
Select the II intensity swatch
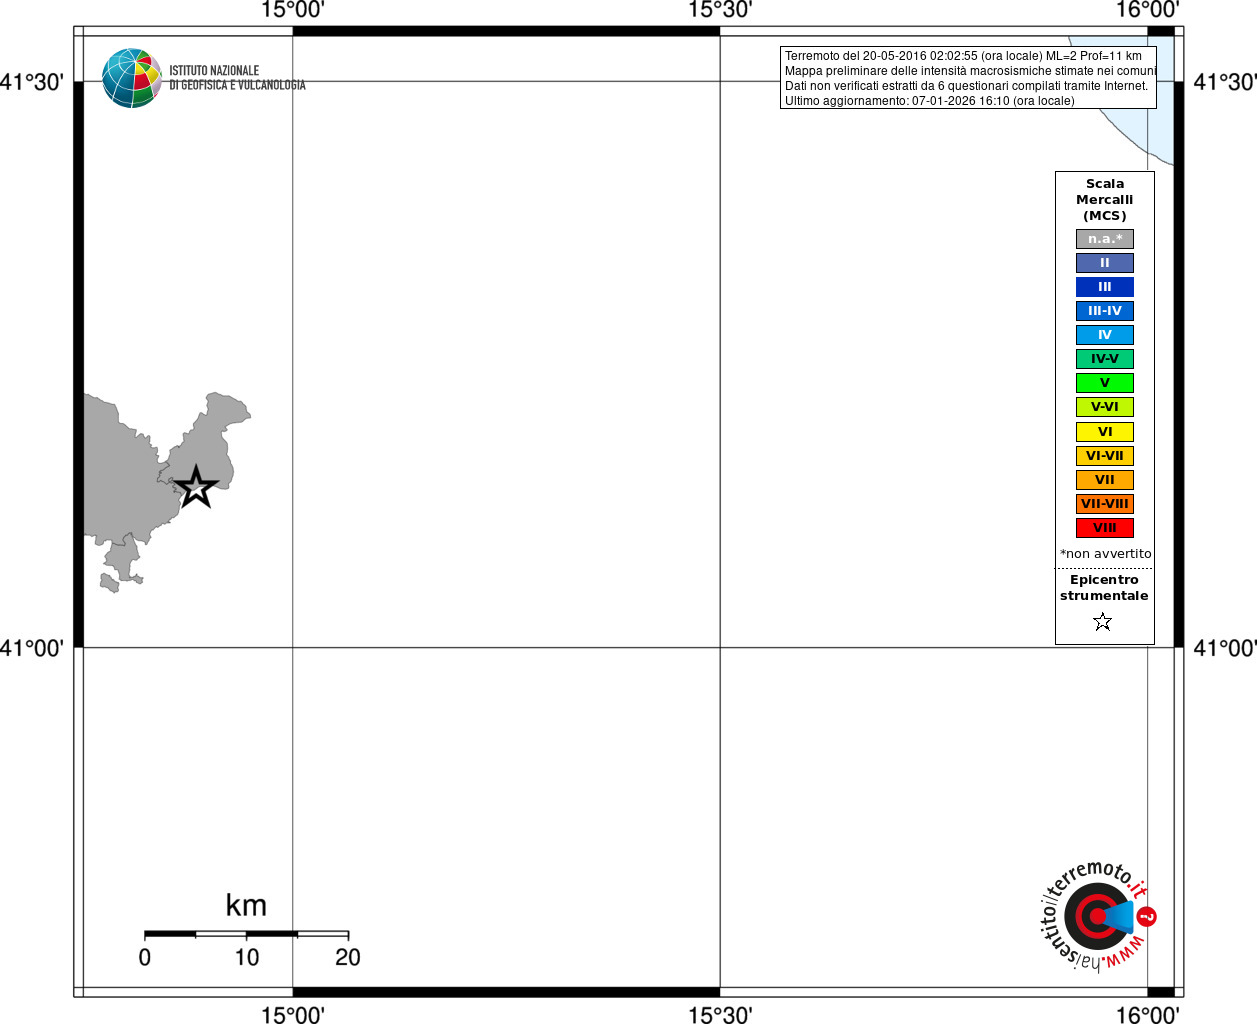tap(1104, 263)
